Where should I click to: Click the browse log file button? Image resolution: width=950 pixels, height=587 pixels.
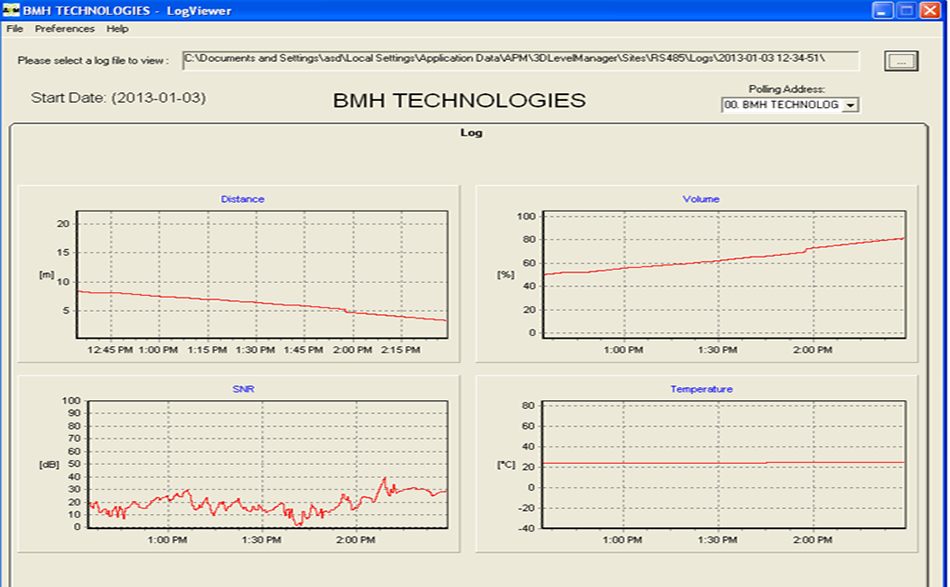[901, 61]
